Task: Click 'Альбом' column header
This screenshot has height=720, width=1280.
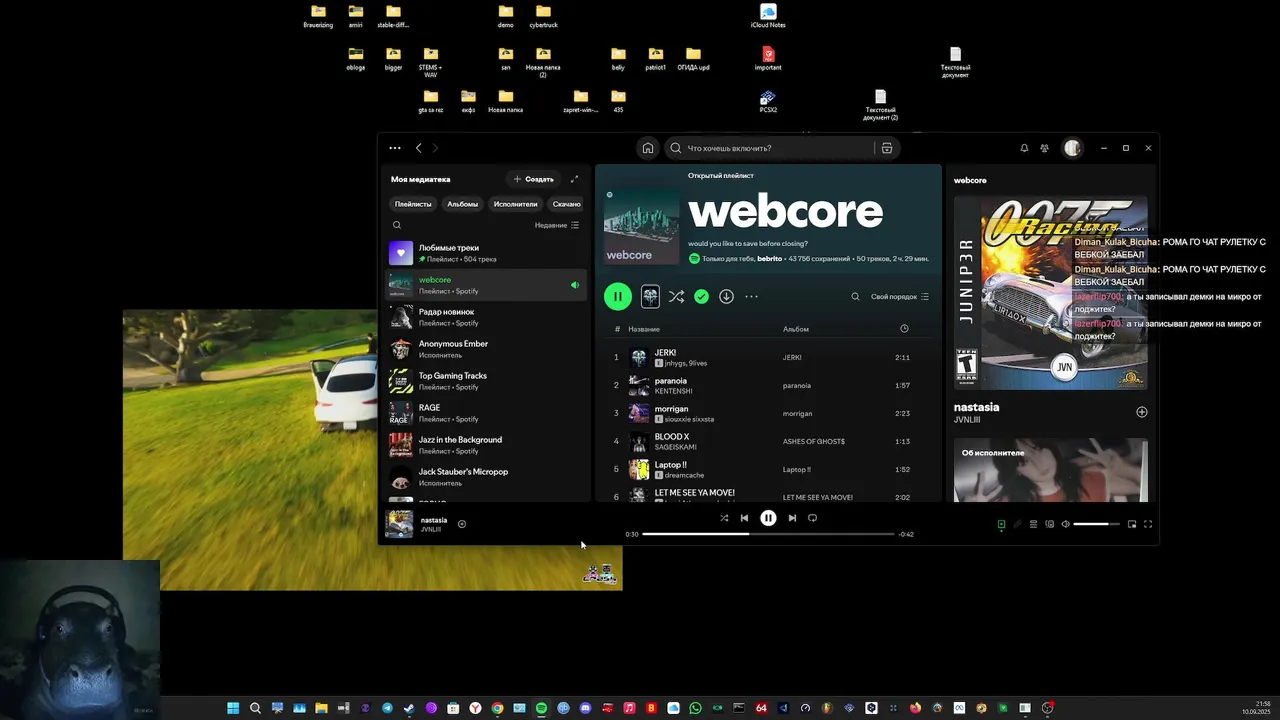Action: [x=796, y=329]
